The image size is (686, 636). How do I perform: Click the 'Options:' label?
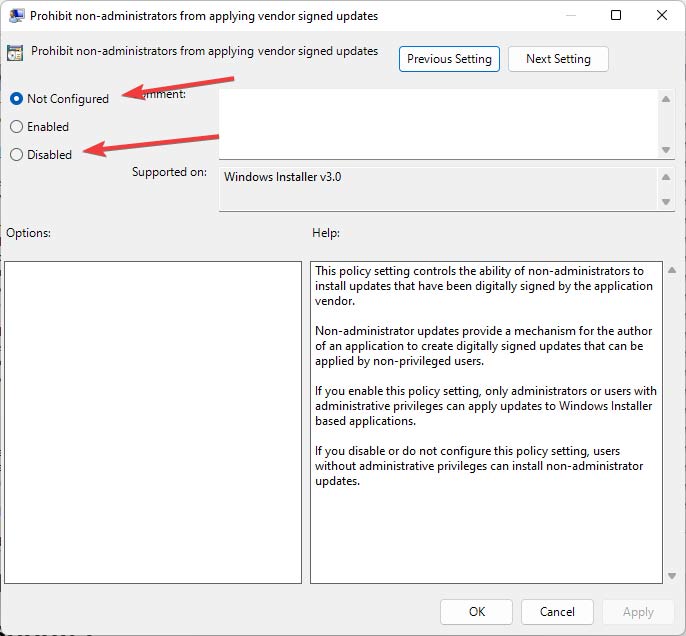click(28, 233)
